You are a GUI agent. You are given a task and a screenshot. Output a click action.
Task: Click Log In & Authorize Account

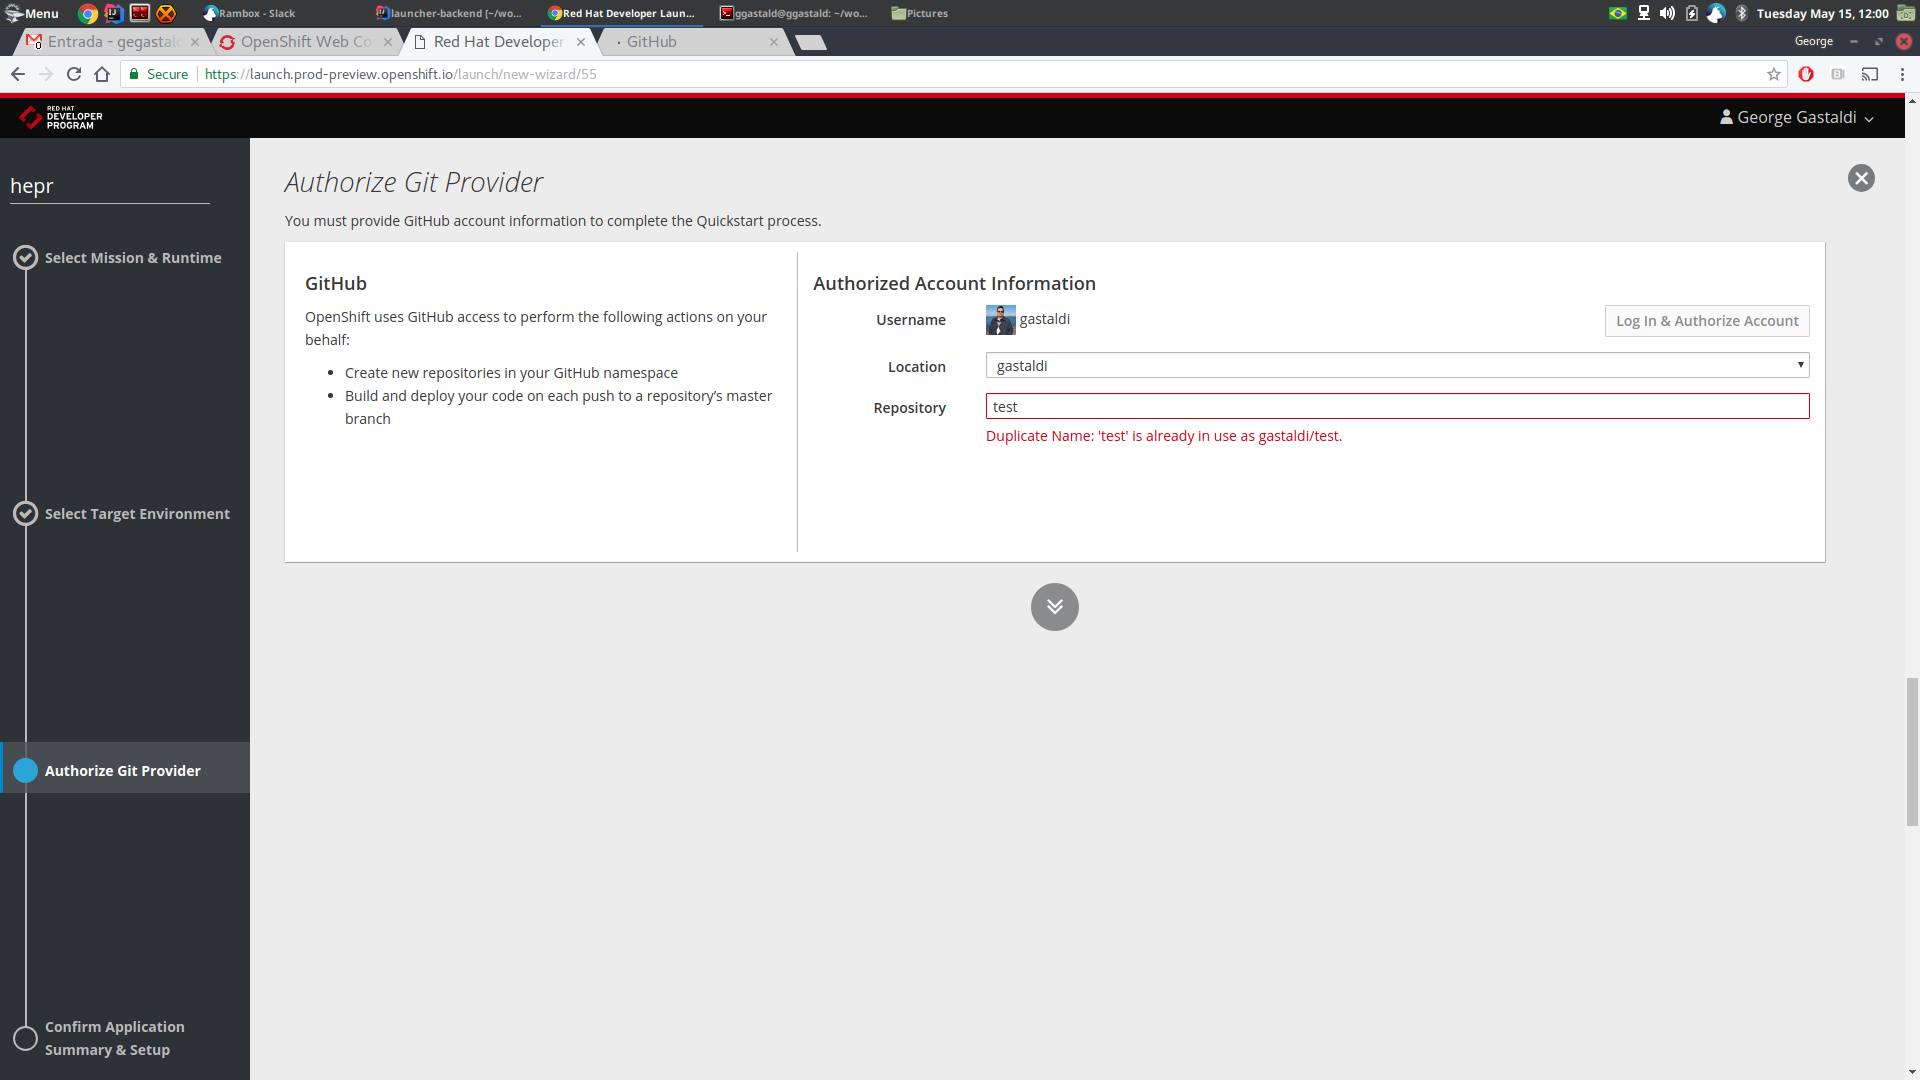pyautogui.click(x=1706, y=320)
